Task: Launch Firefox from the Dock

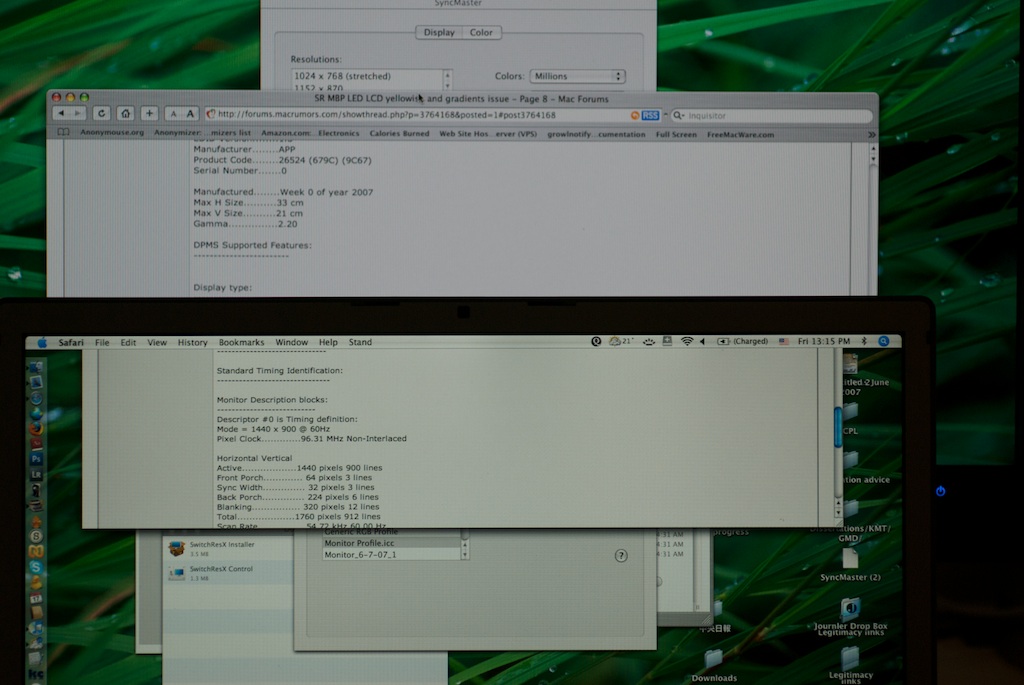Action: [37, 428]
